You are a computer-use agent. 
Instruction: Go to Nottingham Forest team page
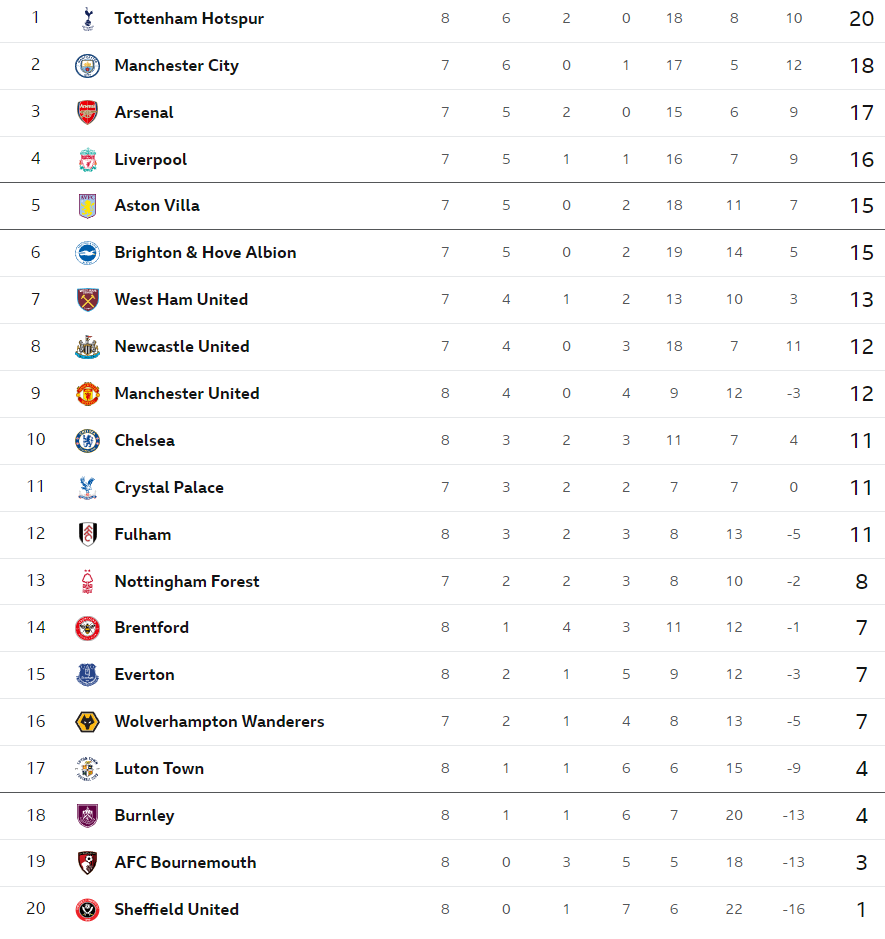[187, 581]
